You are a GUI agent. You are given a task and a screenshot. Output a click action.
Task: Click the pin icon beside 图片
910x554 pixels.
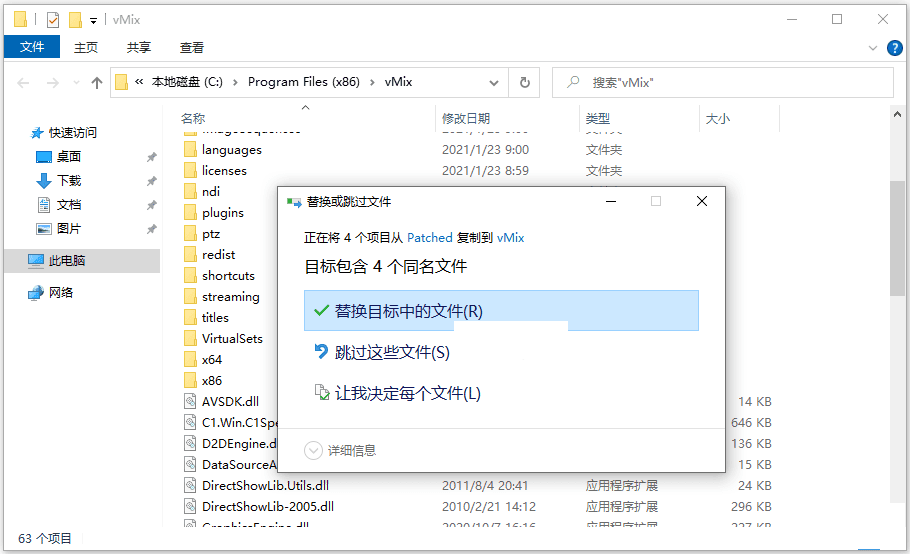(x=151, y=229)
